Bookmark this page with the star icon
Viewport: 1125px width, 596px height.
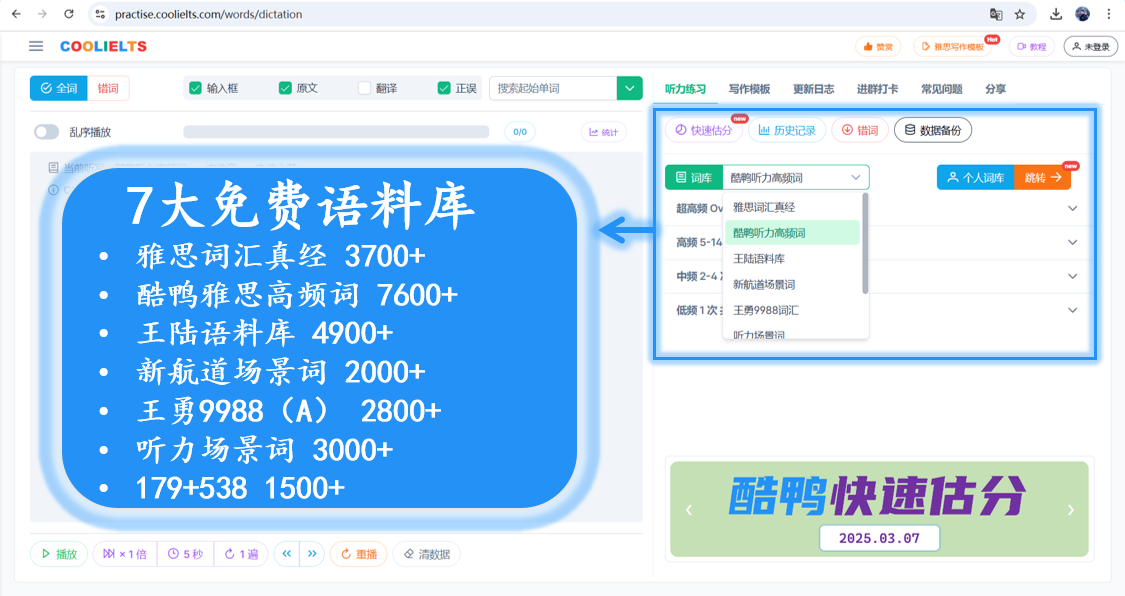coord(1020,14)
